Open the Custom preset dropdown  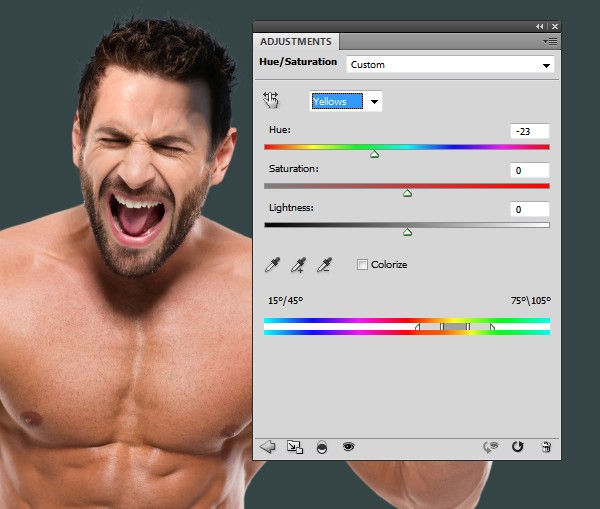point(449,65)
